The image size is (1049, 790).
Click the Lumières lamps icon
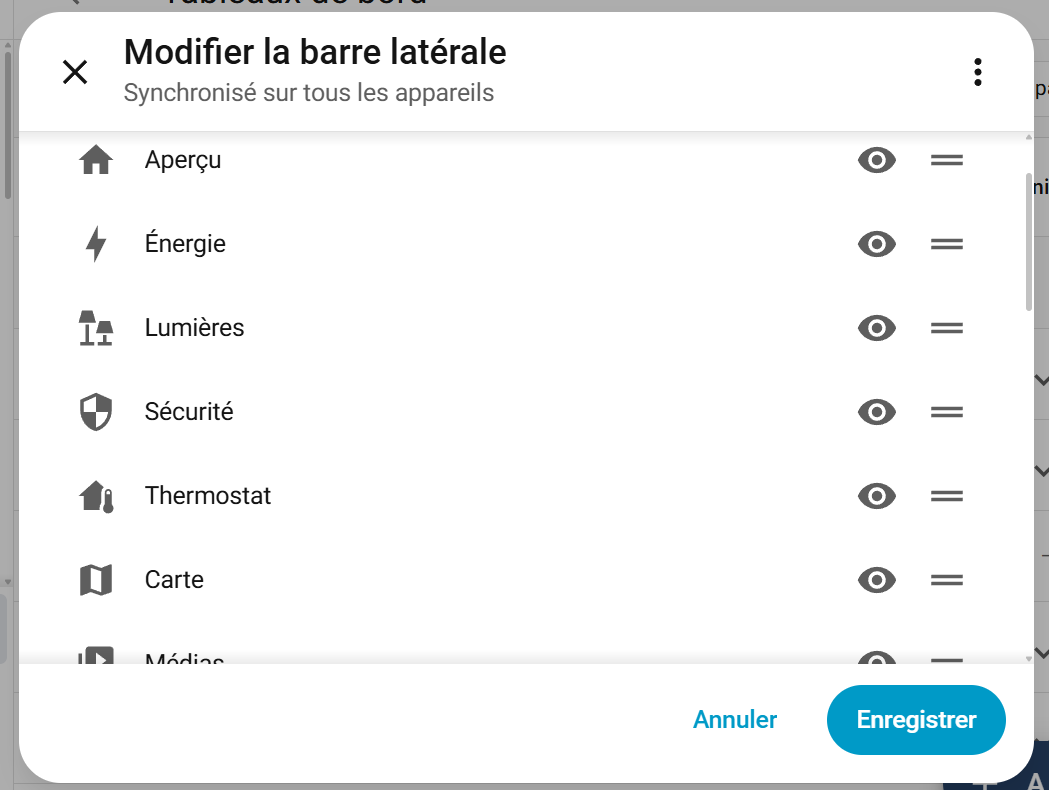click(x=96, y=328)
